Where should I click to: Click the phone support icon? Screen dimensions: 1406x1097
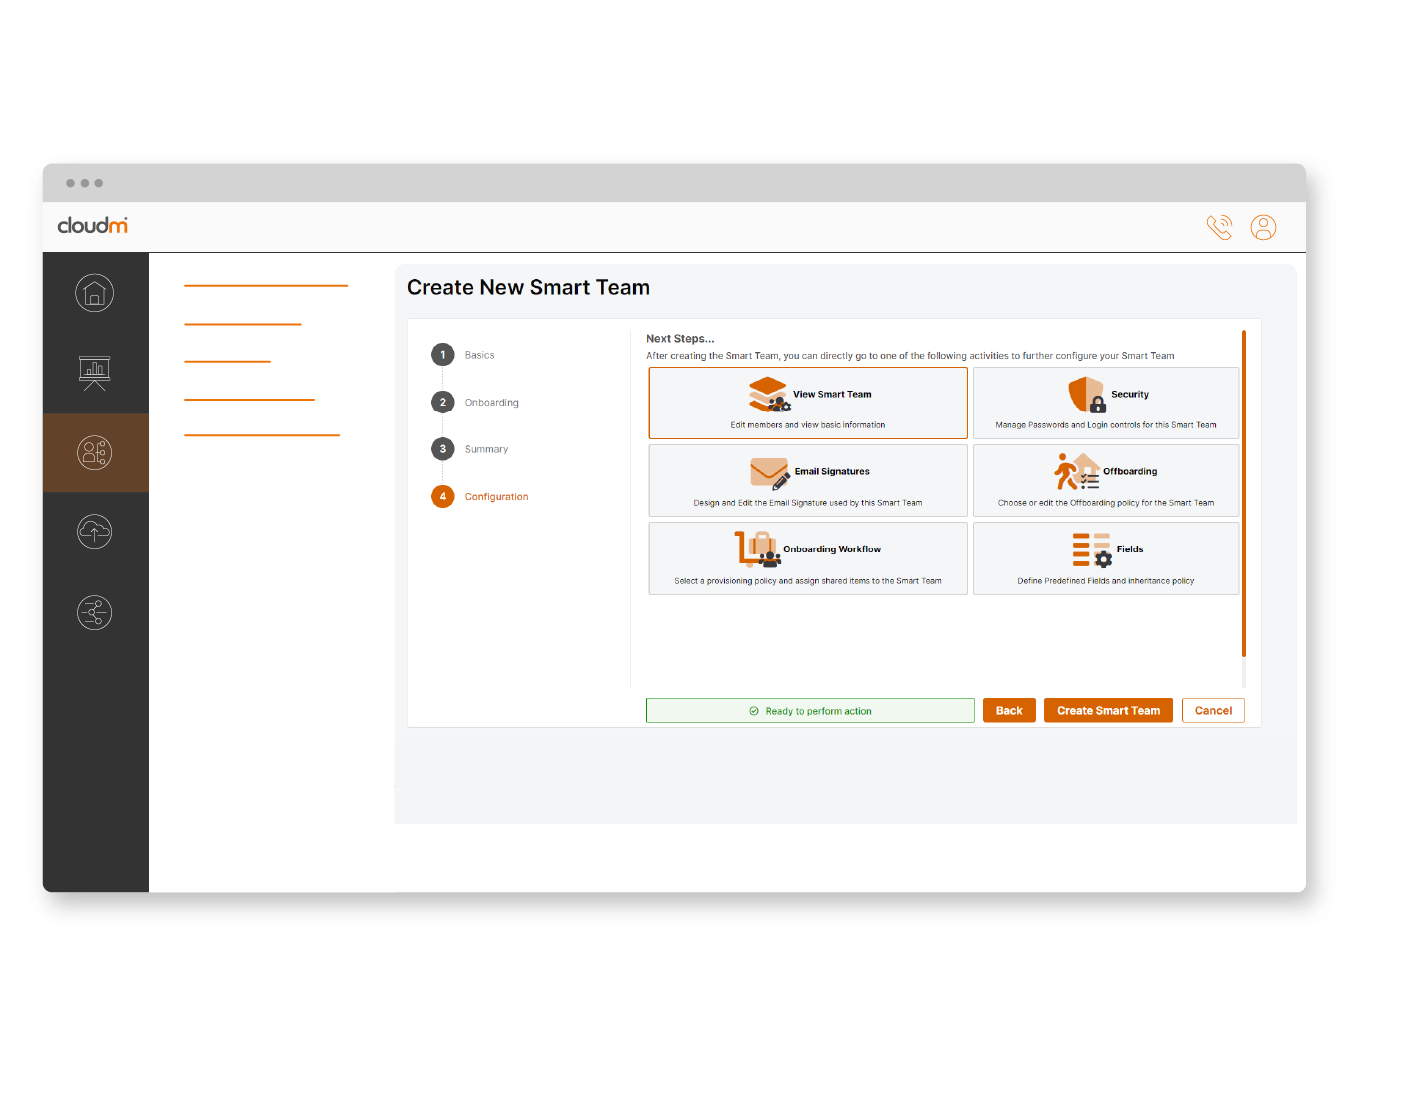pos(1219,227)
